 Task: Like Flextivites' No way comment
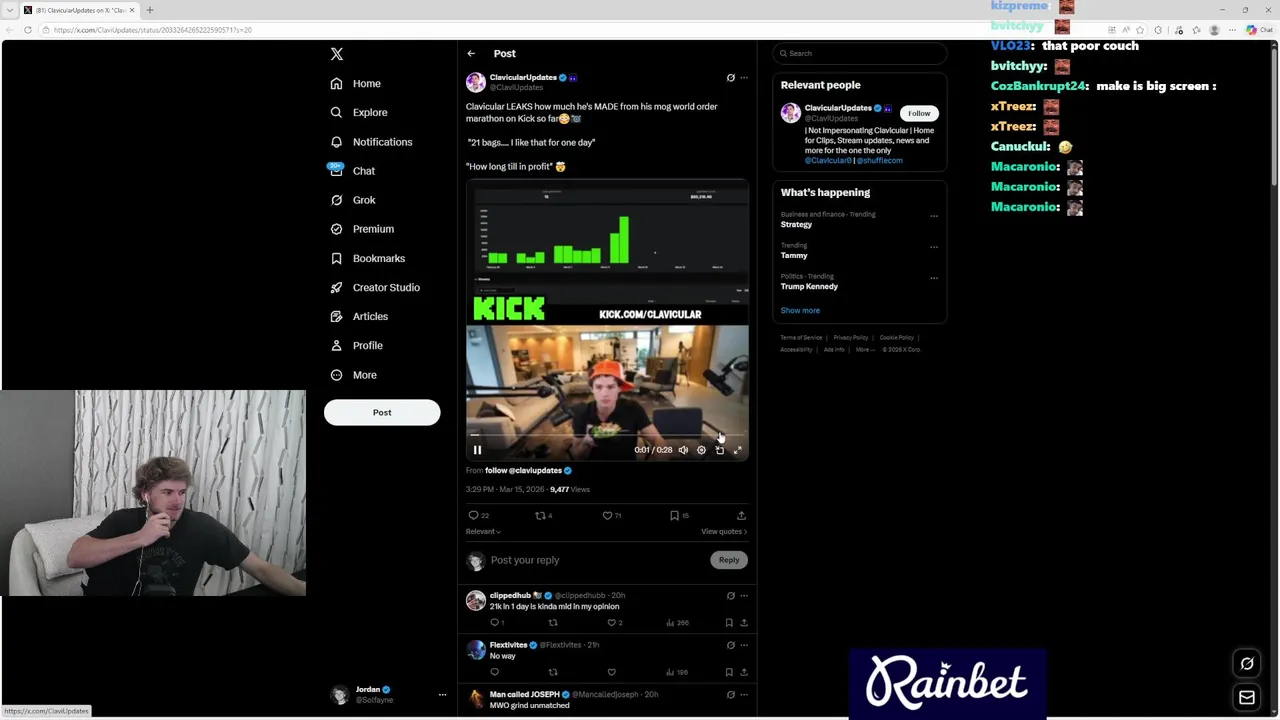click(611, 672)
